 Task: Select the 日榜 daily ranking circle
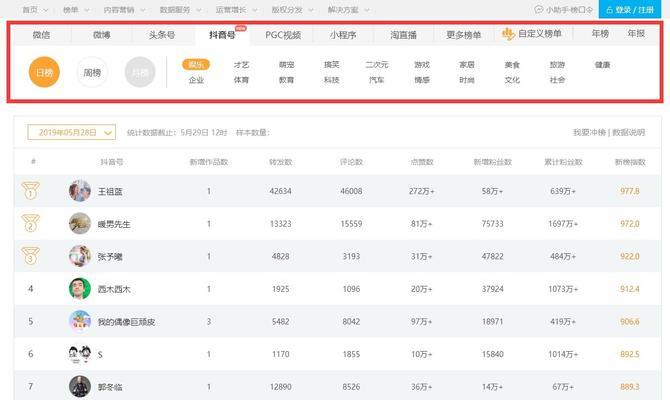[x=44, y=72]
